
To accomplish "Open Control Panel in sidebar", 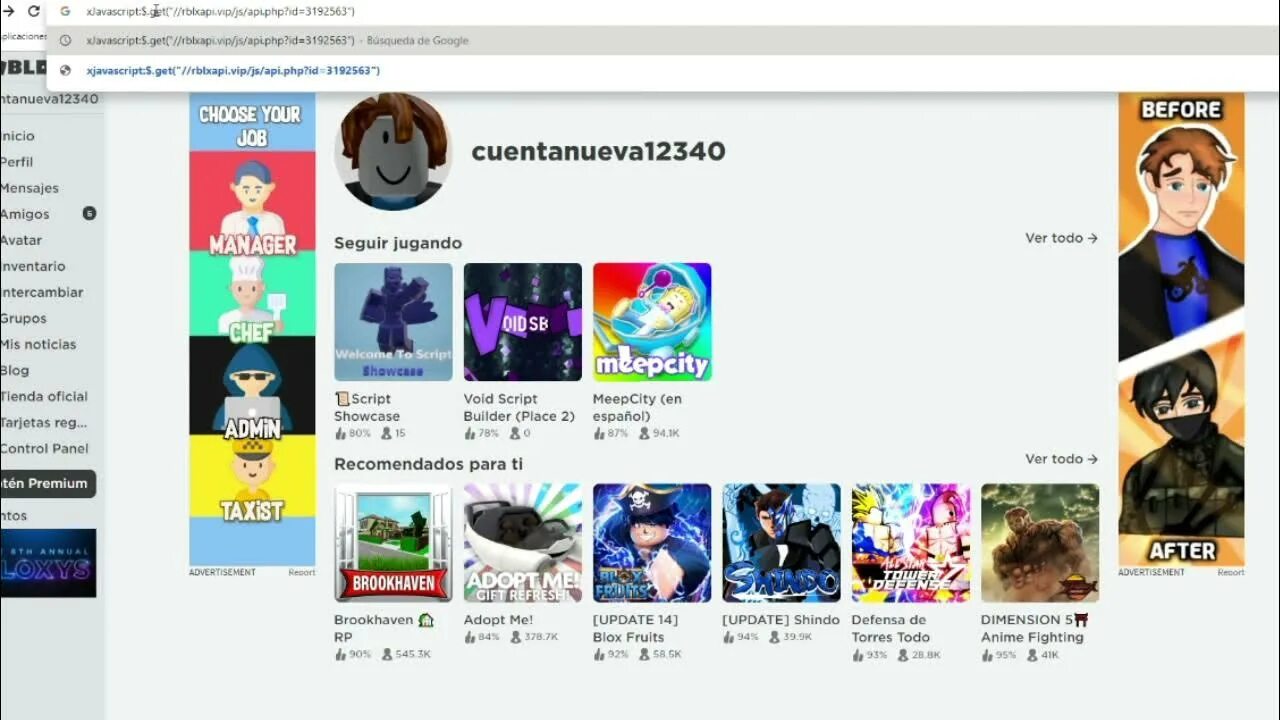I will click(45, 448).
